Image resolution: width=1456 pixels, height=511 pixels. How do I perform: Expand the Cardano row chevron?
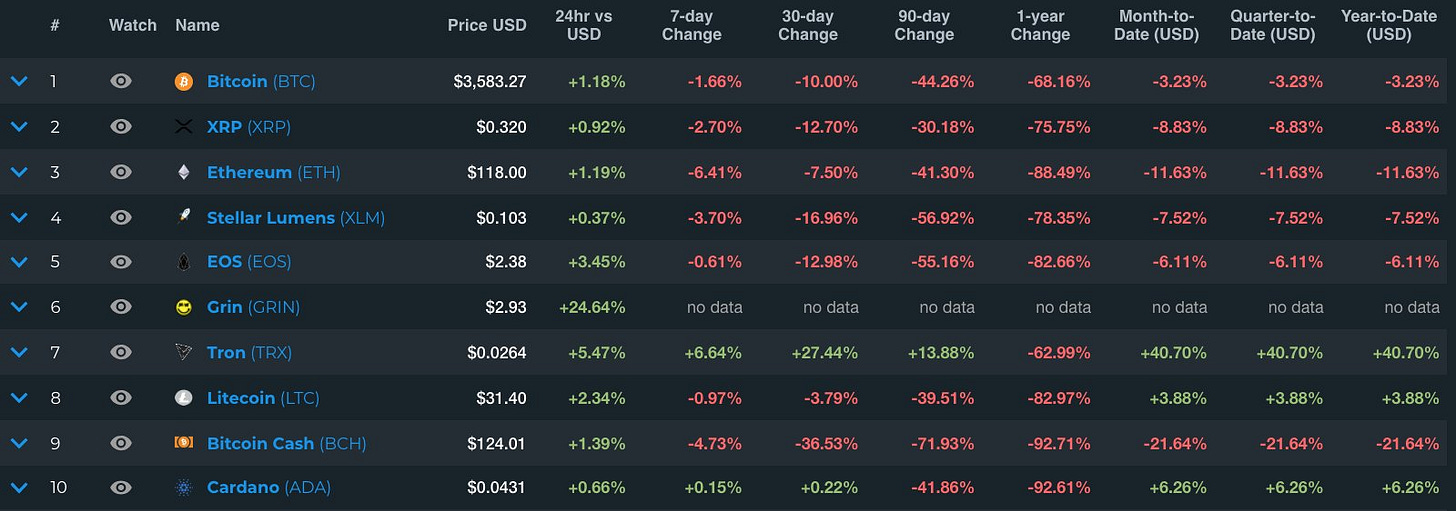18,488
